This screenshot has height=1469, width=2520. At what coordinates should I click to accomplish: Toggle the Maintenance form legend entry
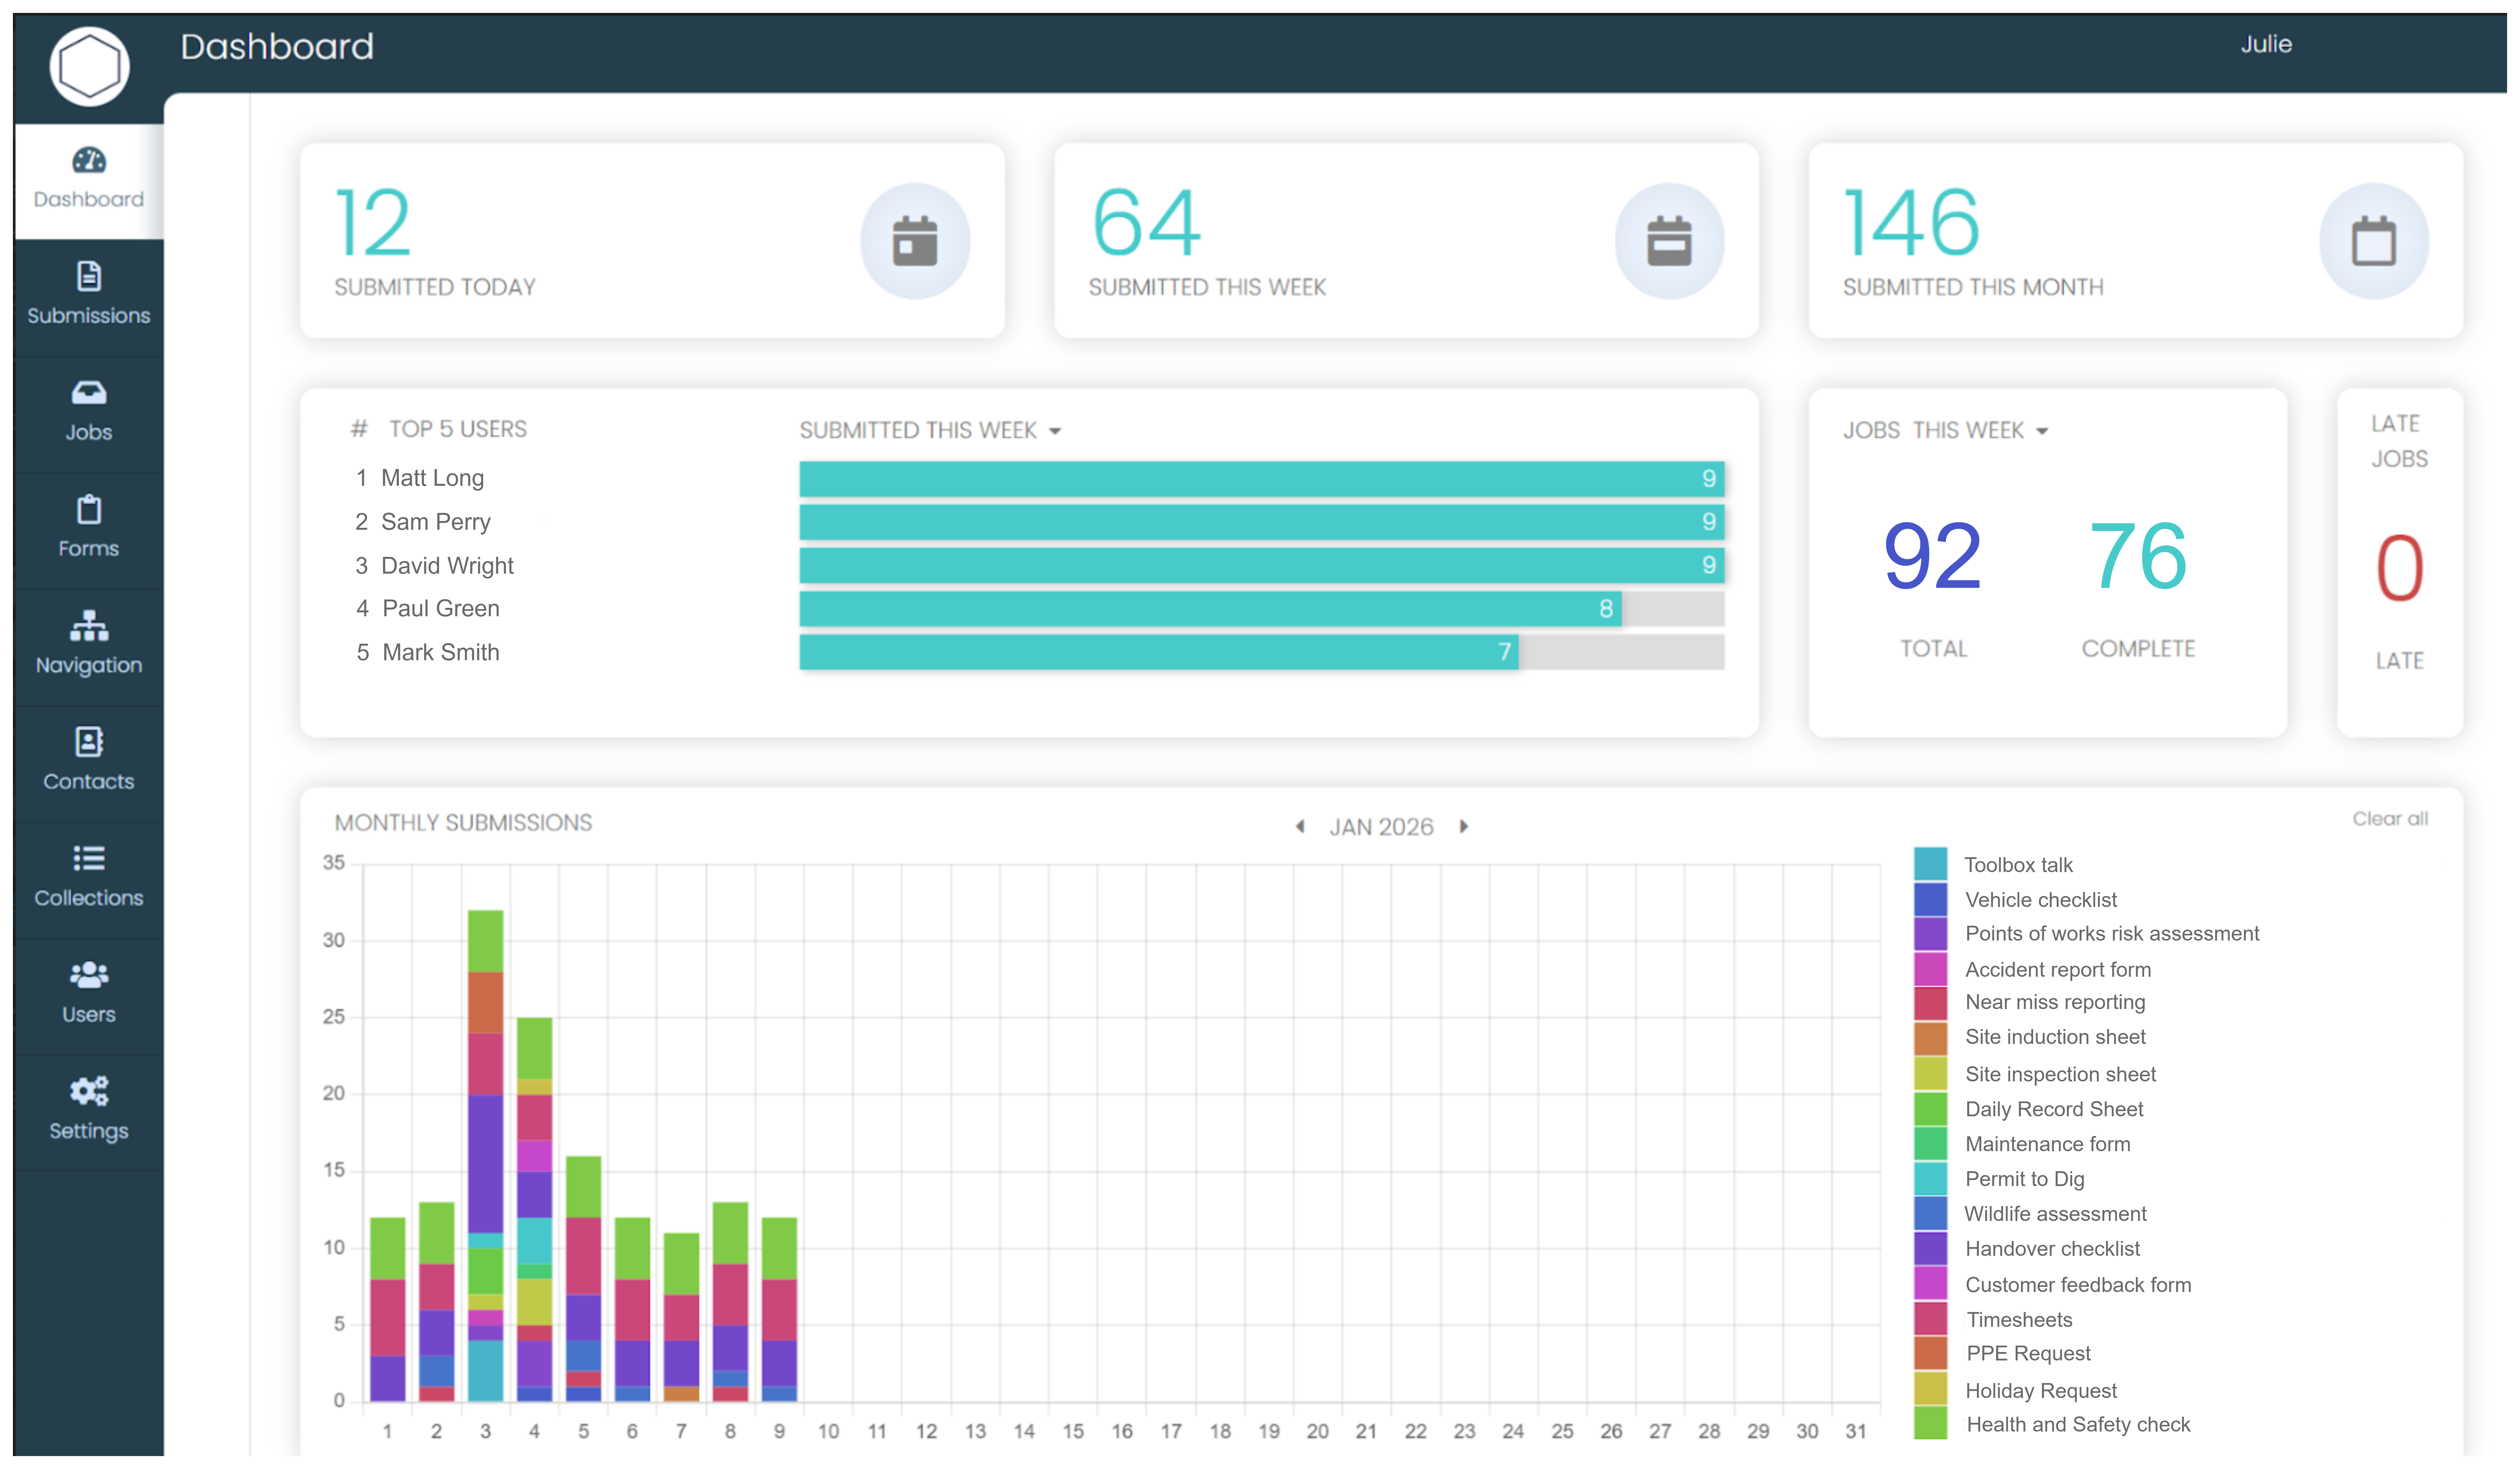tap(2022, 1144)
